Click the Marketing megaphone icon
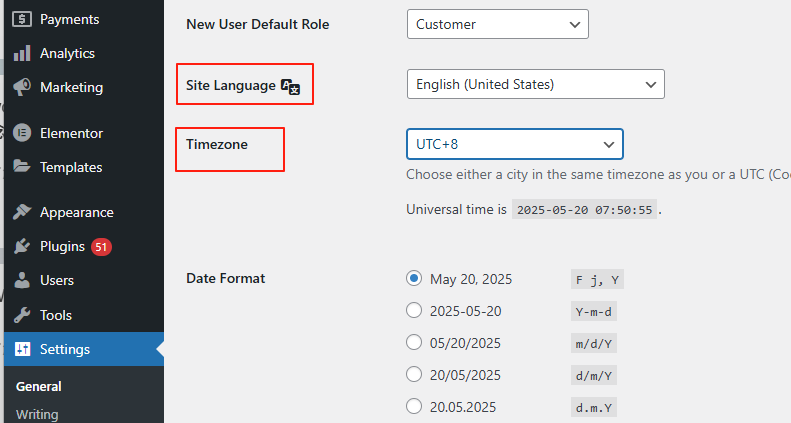Image resolution: width=791 pixels, height=423 pixels. pos(22,87)
